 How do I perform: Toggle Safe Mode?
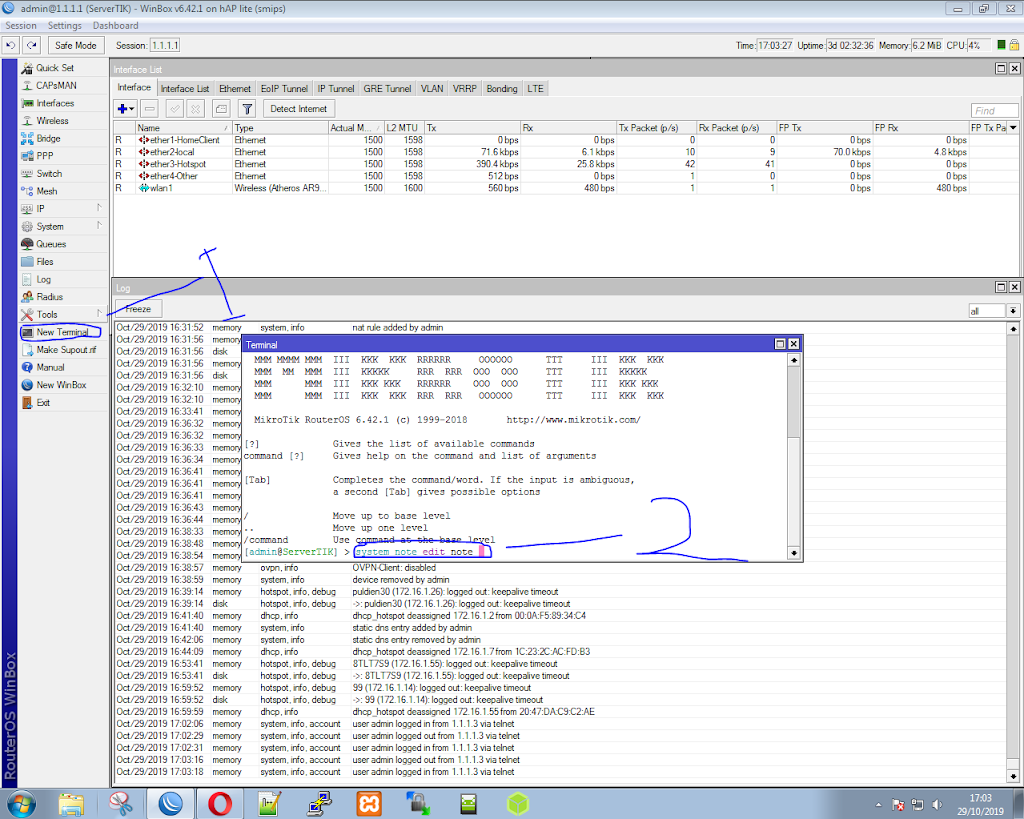click(x=76, y=46)
